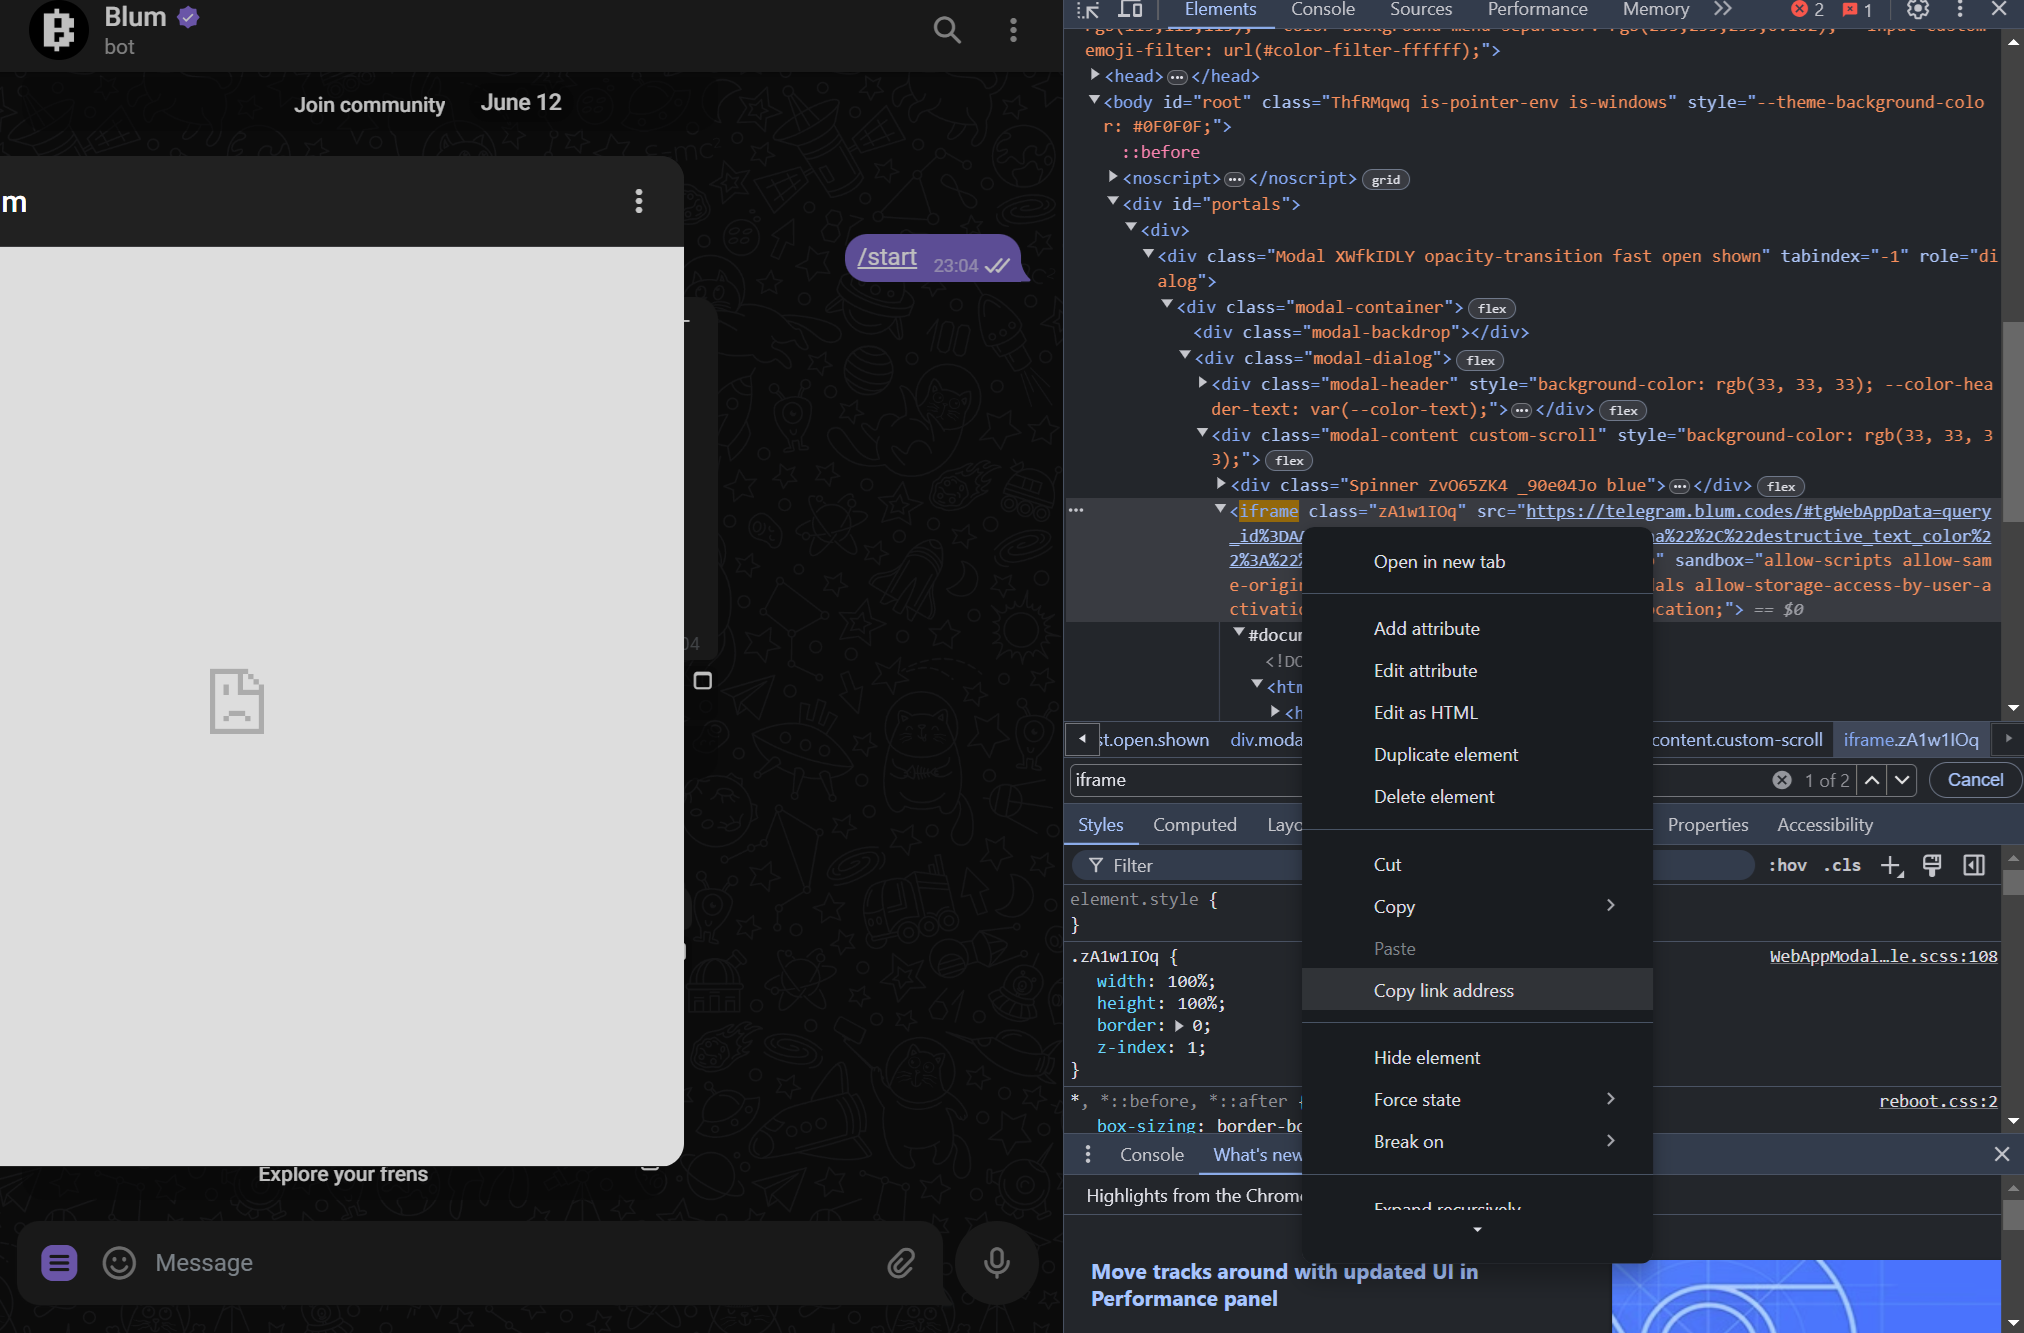Viewport: 2024px width, 1333px height.
Task: Record a voice message with microphone
Action: [x=996, y=1262]
